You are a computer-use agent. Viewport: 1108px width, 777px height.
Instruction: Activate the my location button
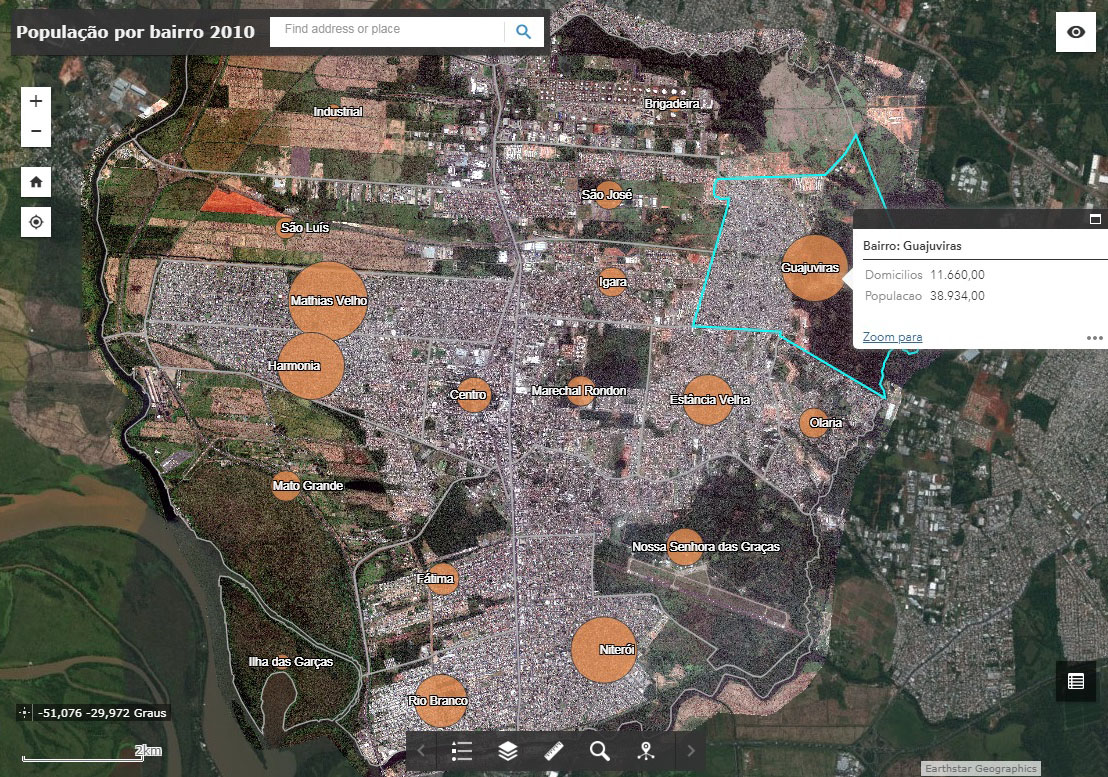coord(36,222)
